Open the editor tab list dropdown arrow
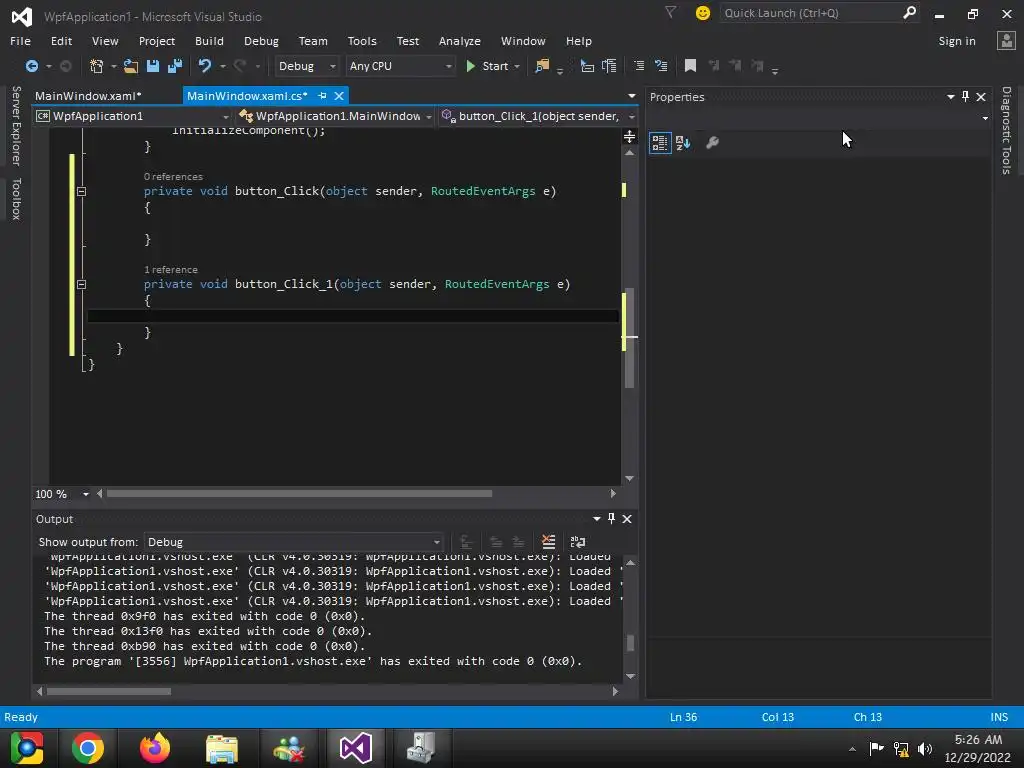Screen dimensions: 1024x768 coord(632,96)
